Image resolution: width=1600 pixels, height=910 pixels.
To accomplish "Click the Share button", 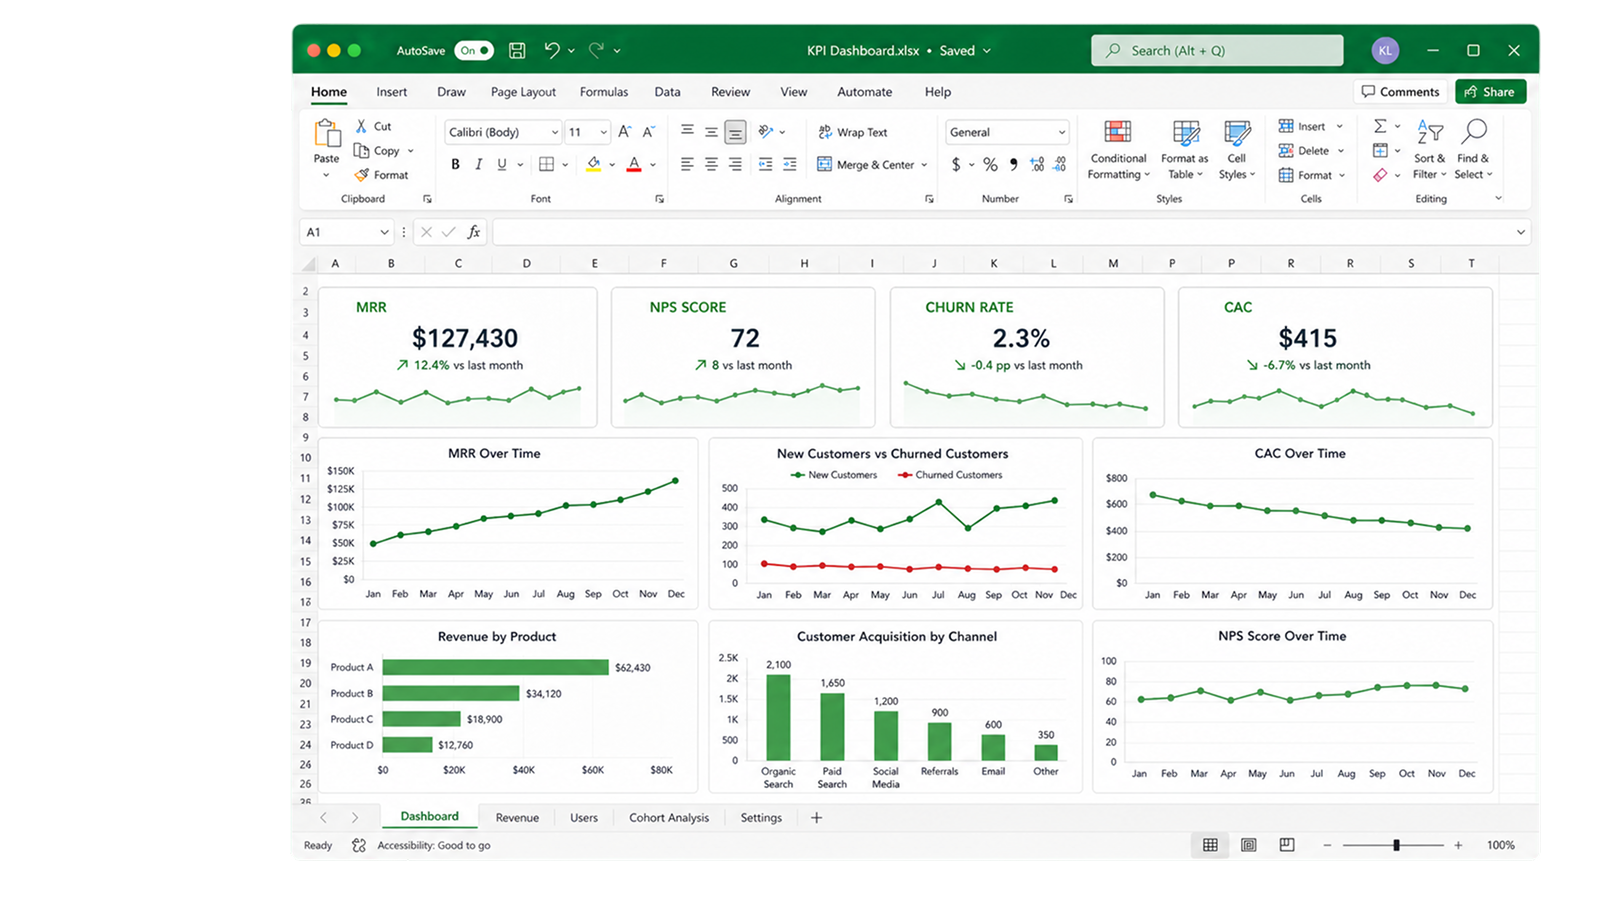I will 1490,92.
